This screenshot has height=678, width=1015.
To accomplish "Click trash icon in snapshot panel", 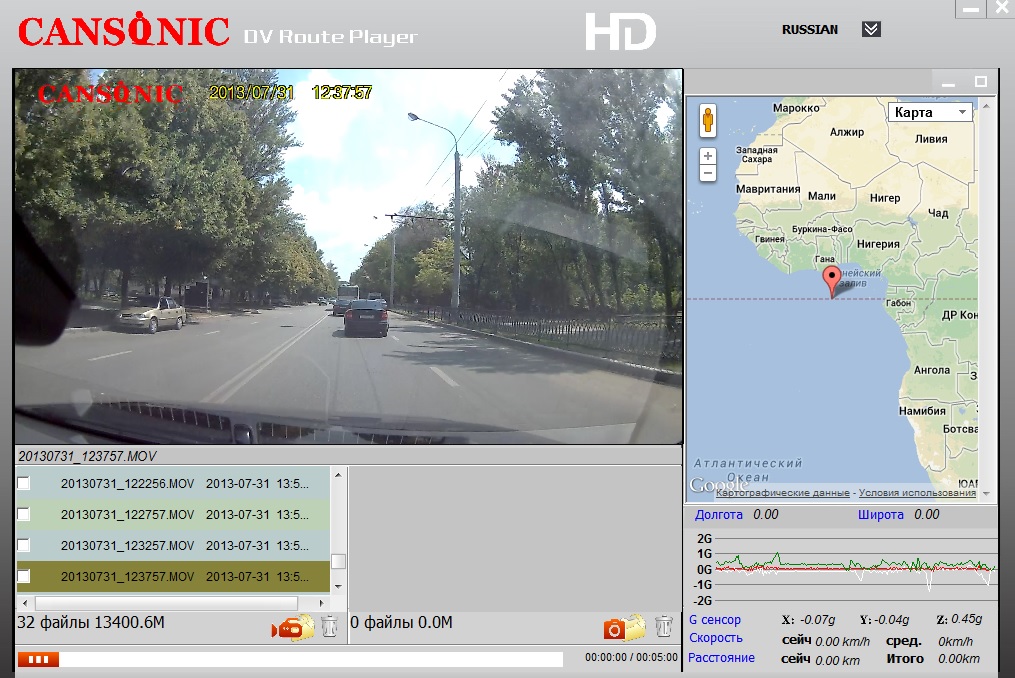I will pos(663,627).
